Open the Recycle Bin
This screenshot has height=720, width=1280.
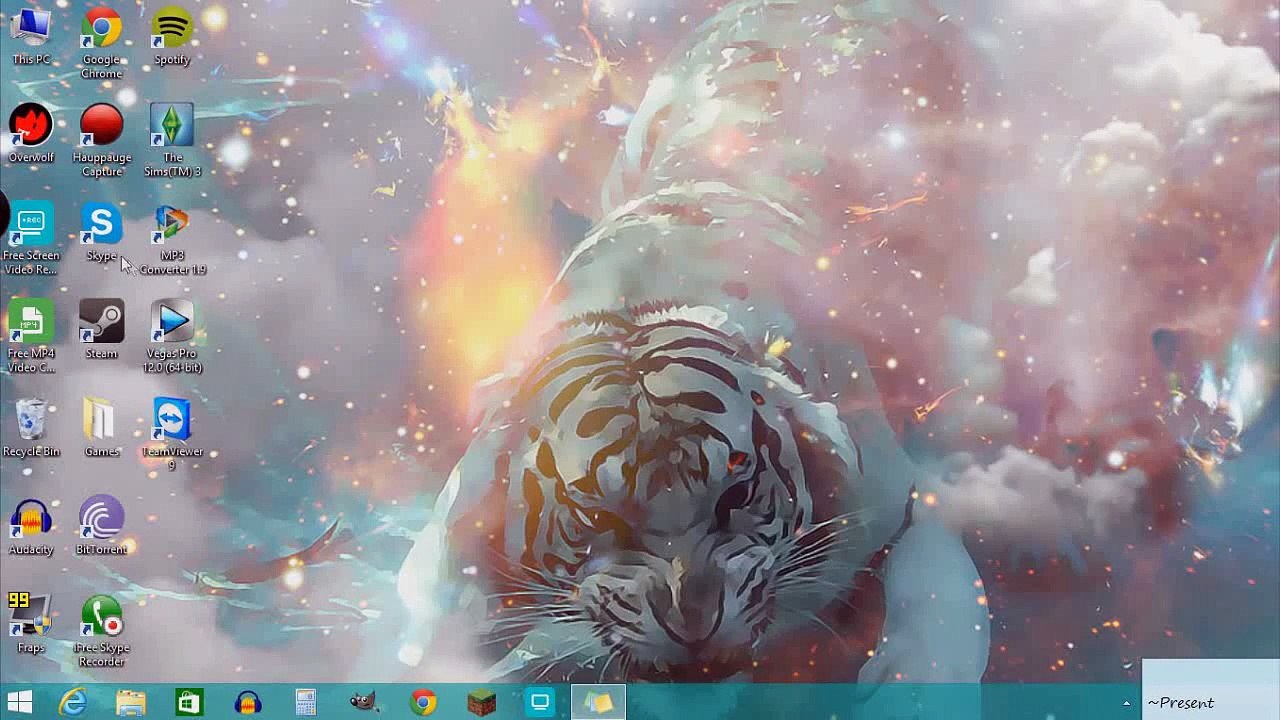pos(31,428)
